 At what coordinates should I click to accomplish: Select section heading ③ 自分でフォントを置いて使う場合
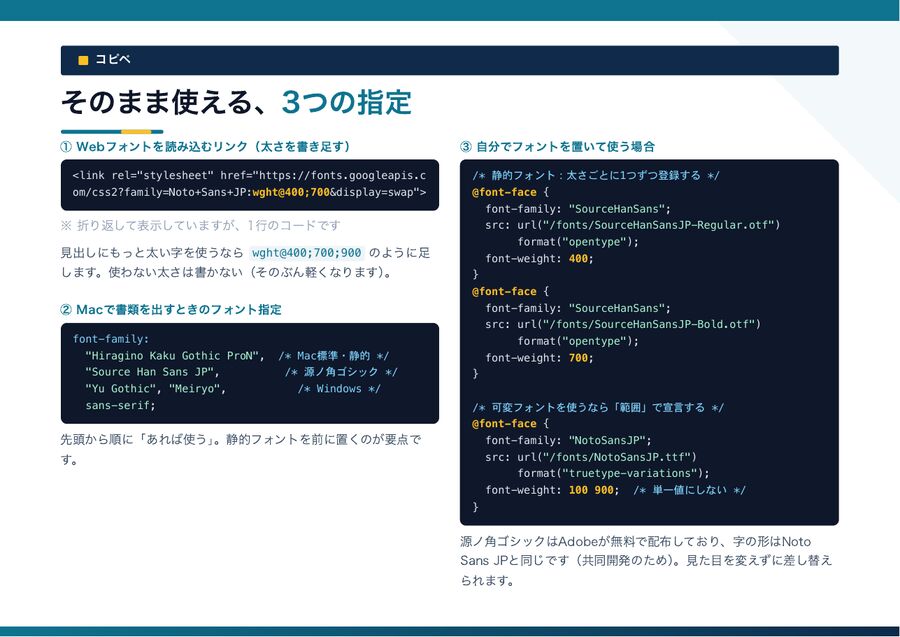pyautogui.click(x=557, y=147)
